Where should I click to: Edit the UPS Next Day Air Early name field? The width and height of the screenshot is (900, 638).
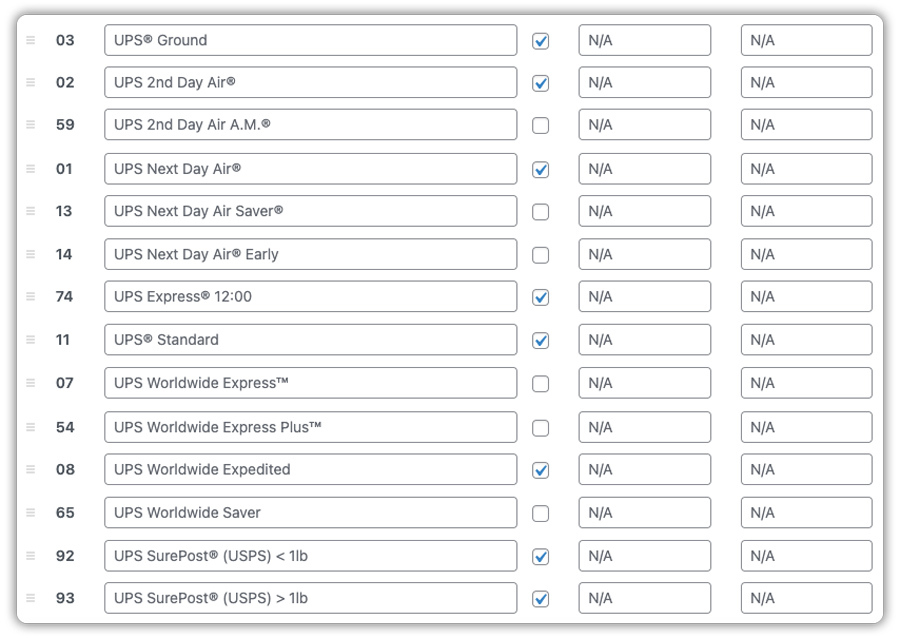311,254
